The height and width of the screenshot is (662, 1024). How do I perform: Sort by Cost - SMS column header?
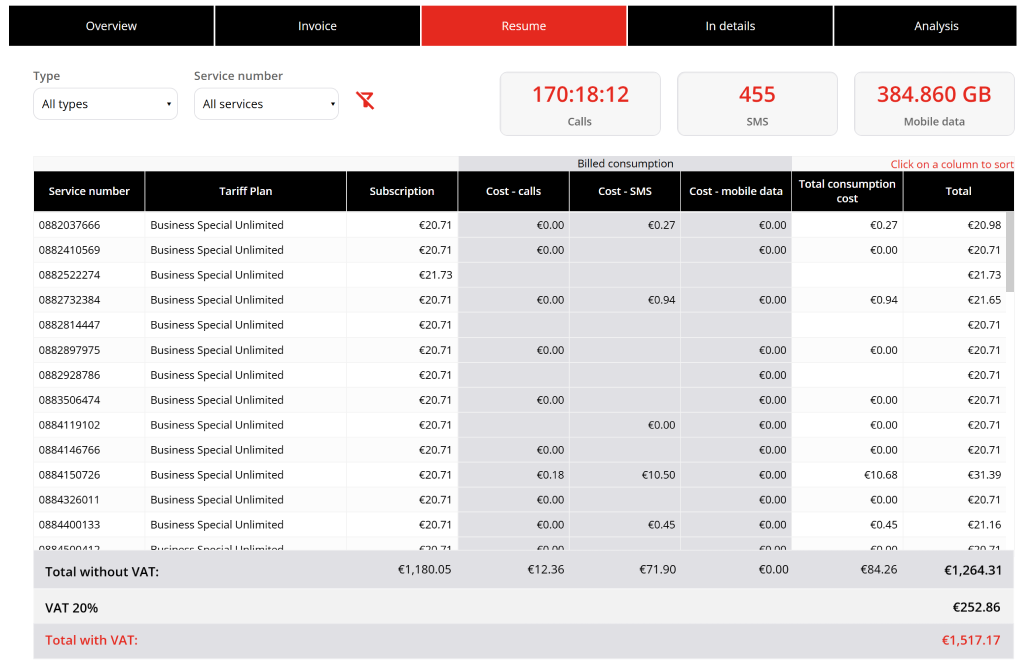pyautogui.click(x=625, y=191)
